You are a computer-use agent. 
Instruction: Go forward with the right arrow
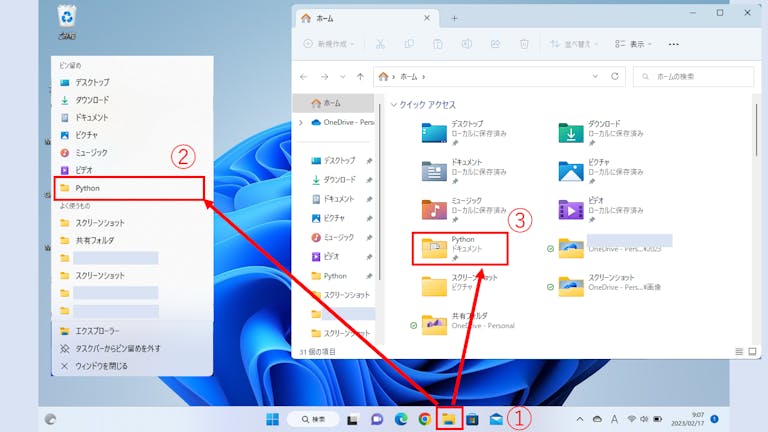tap(324, 77)
